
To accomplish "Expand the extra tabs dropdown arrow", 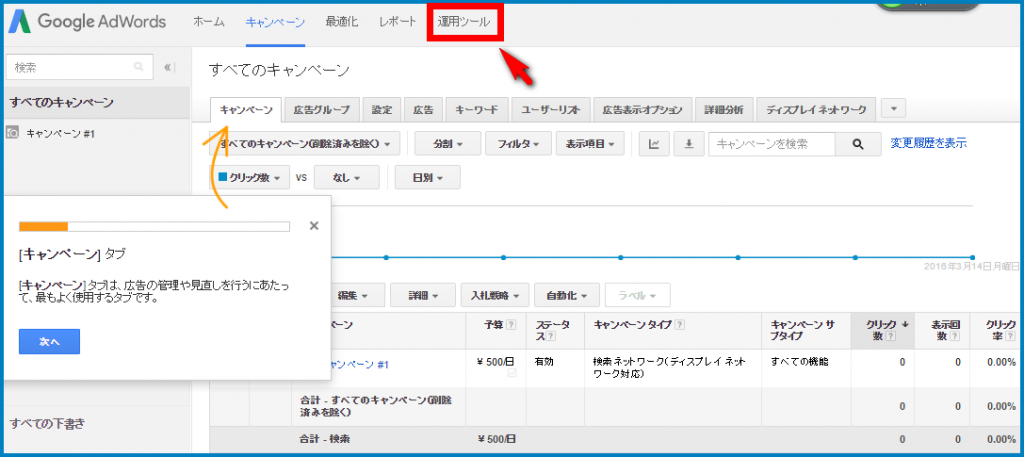I will 893,108.
